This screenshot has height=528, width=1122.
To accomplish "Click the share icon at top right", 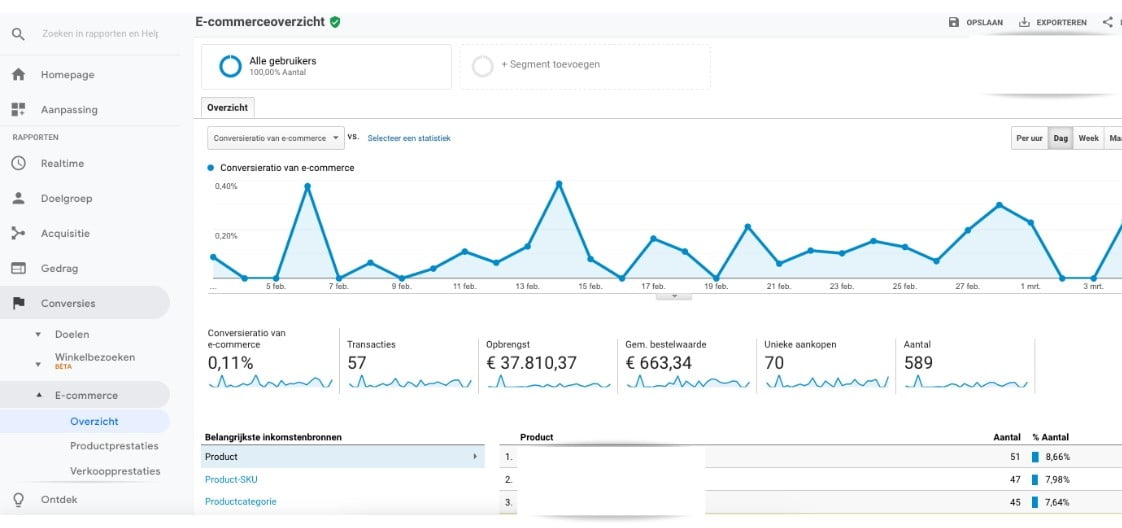I will coord(1108,22).
